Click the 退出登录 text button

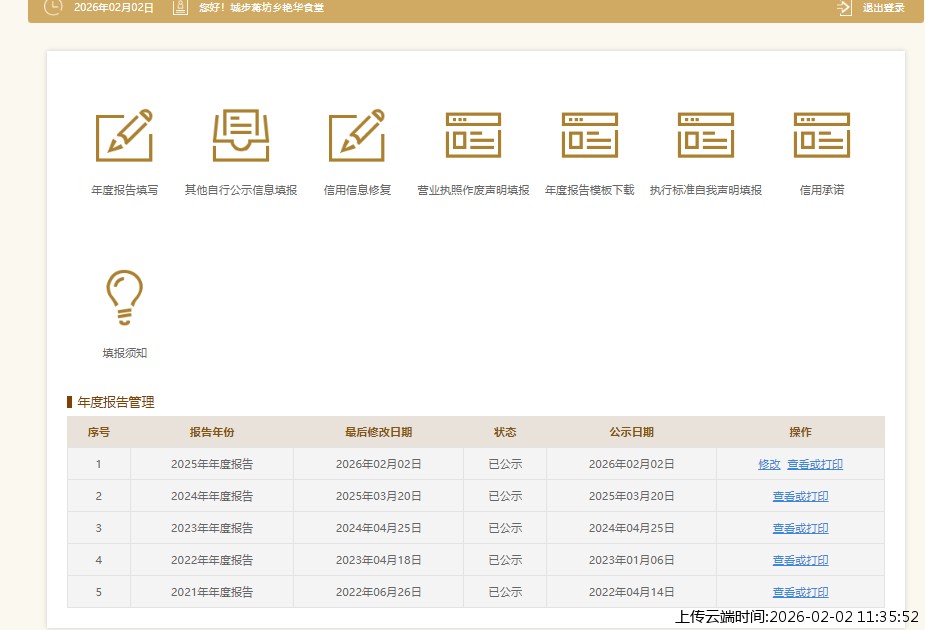(883, 8)
